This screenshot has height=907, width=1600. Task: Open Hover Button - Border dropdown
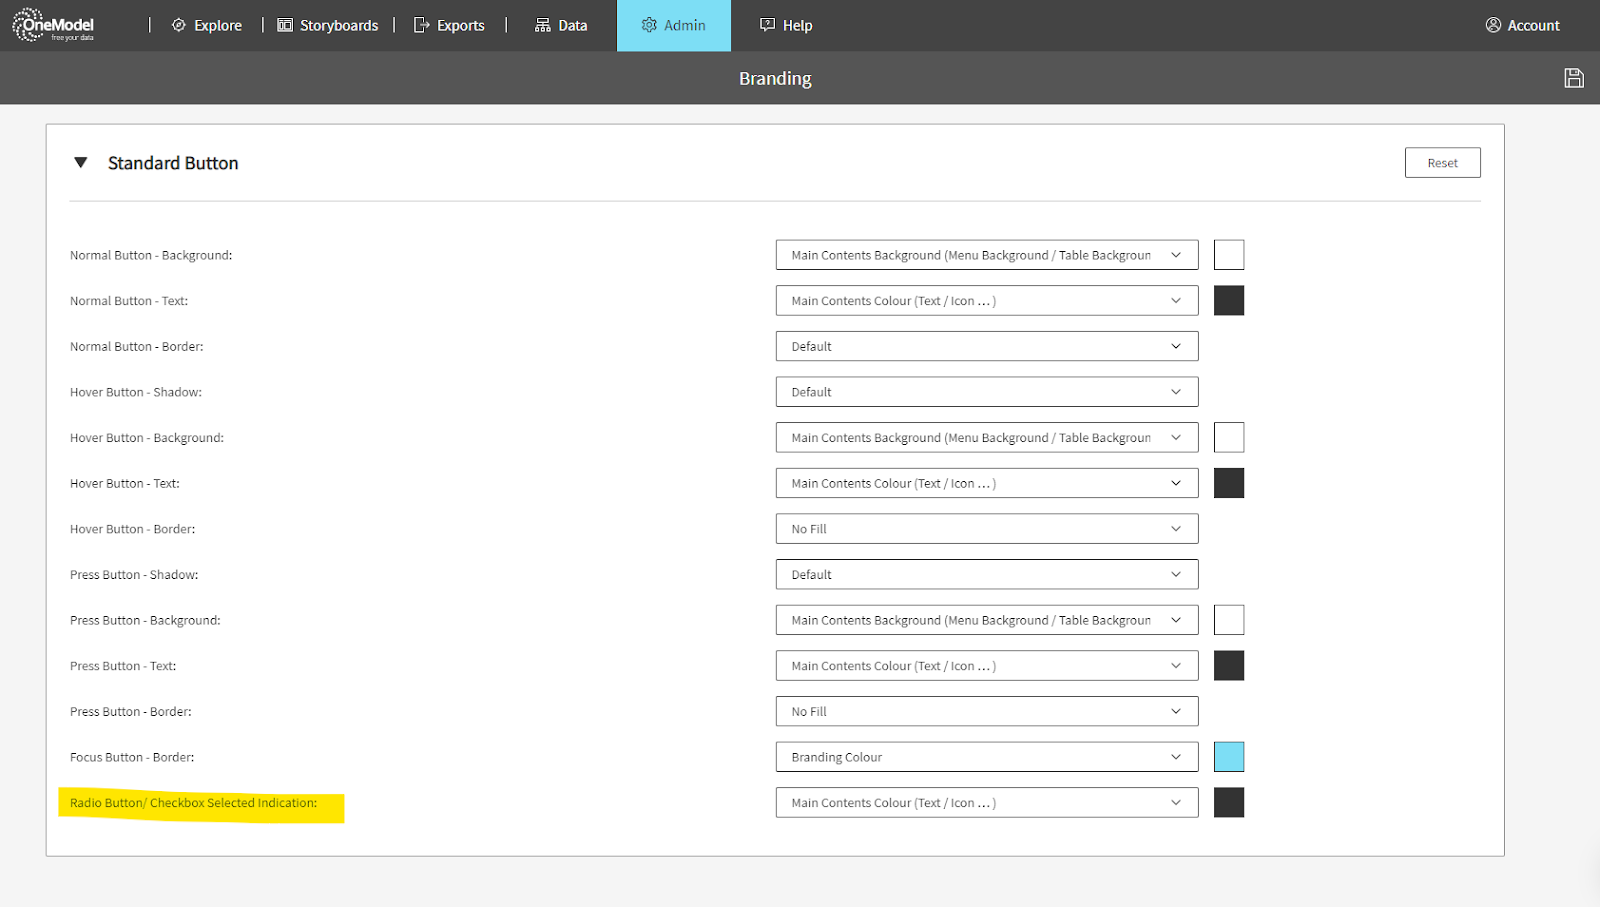(986, 529)
